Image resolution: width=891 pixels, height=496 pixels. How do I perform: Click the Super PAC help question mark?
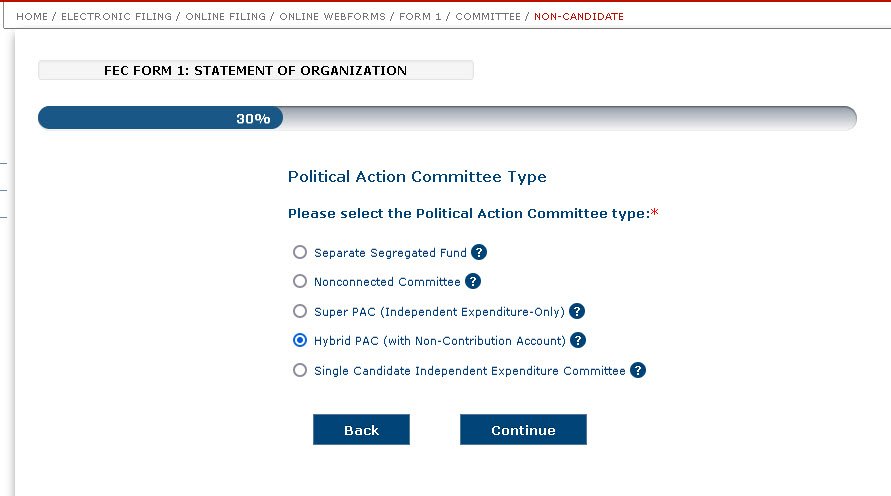(x=577, y=311)
